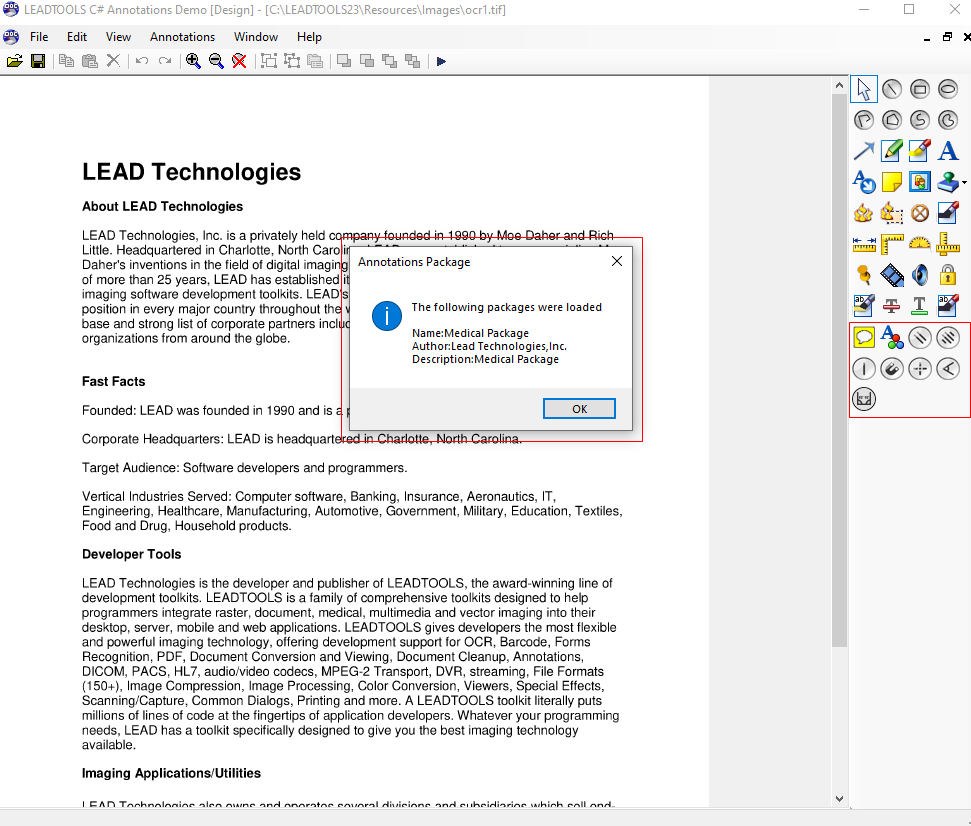
Task: Select the yellow highlighter tool
Action: click(920, 151)
